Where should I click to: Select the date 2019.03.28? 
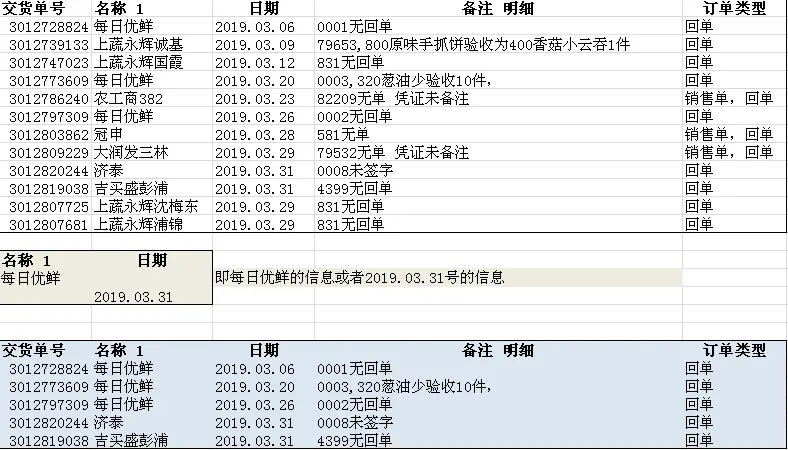255,135
